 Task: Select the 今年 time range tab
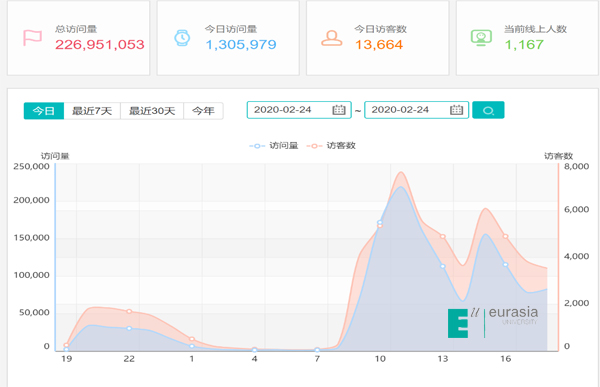(203, 111)
